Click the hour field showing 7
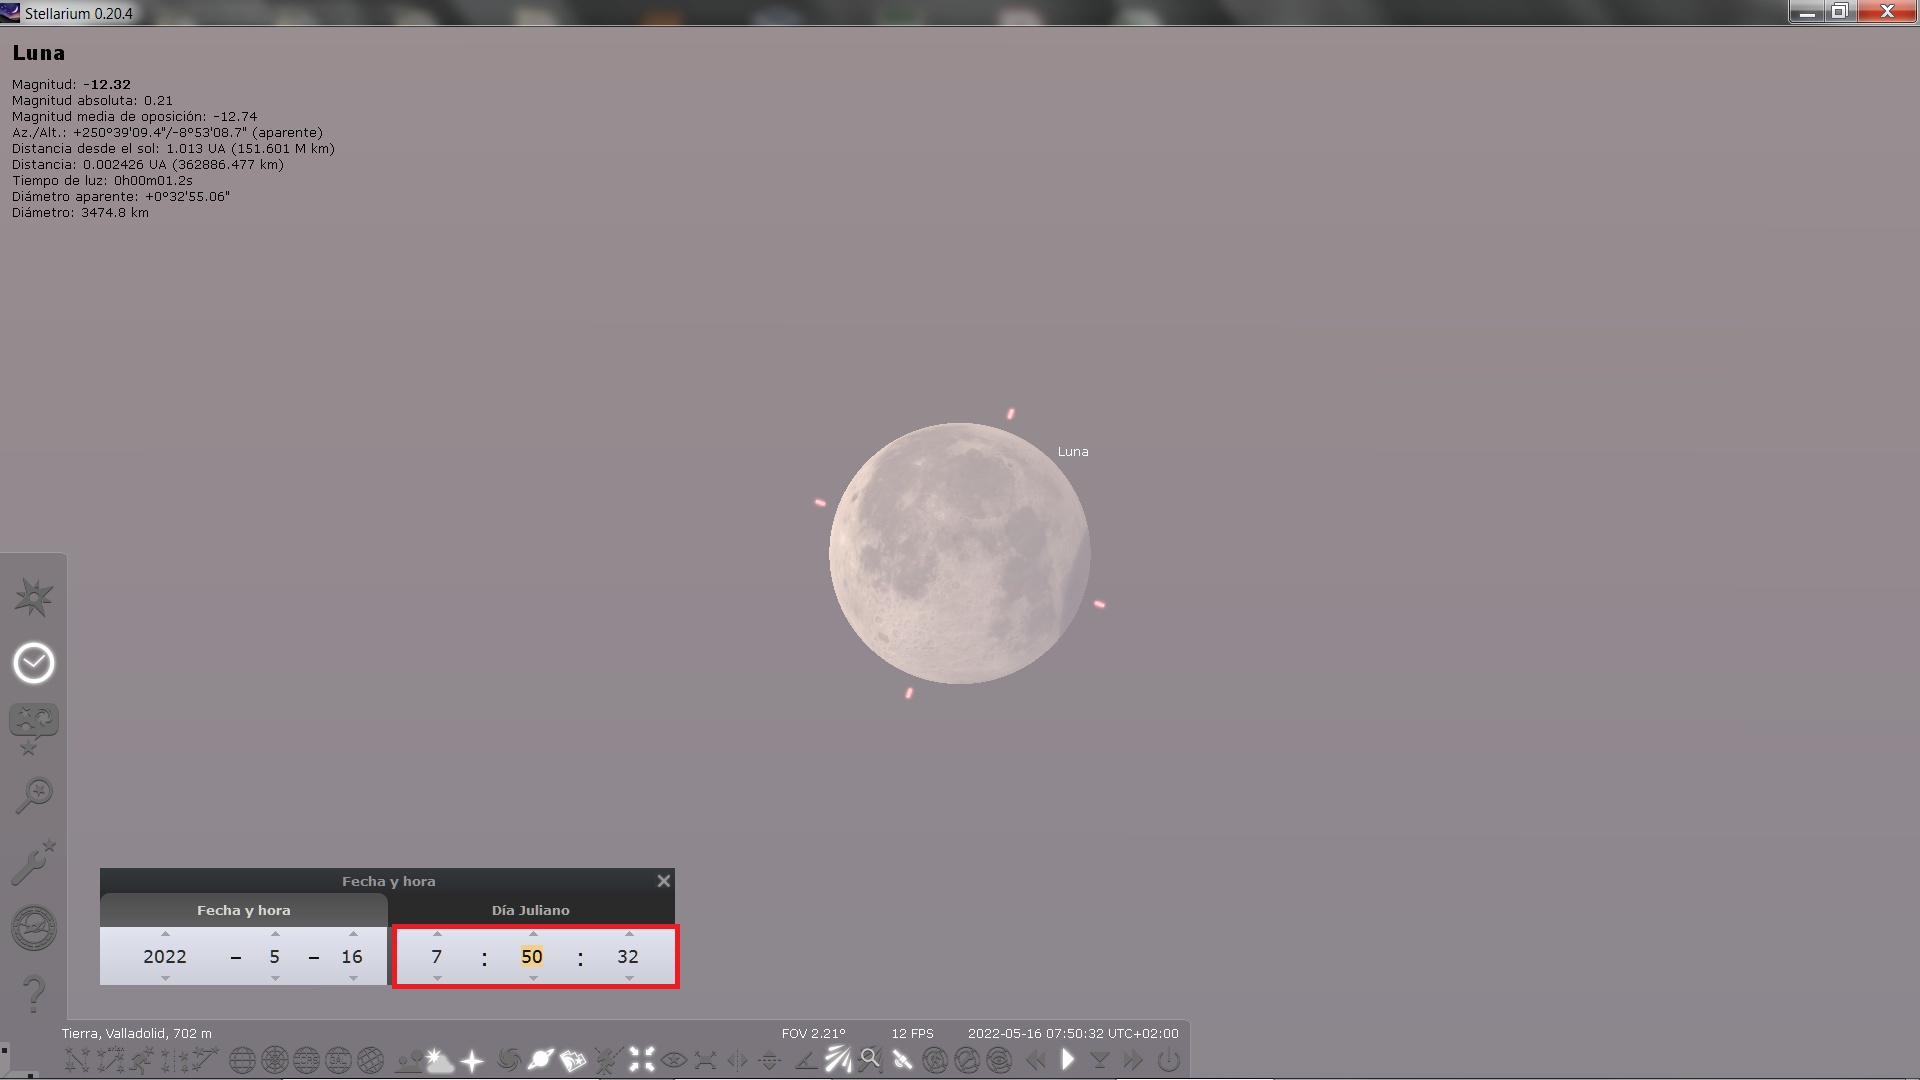This screenshot has height=1080, width=1920. click(437, 956)
